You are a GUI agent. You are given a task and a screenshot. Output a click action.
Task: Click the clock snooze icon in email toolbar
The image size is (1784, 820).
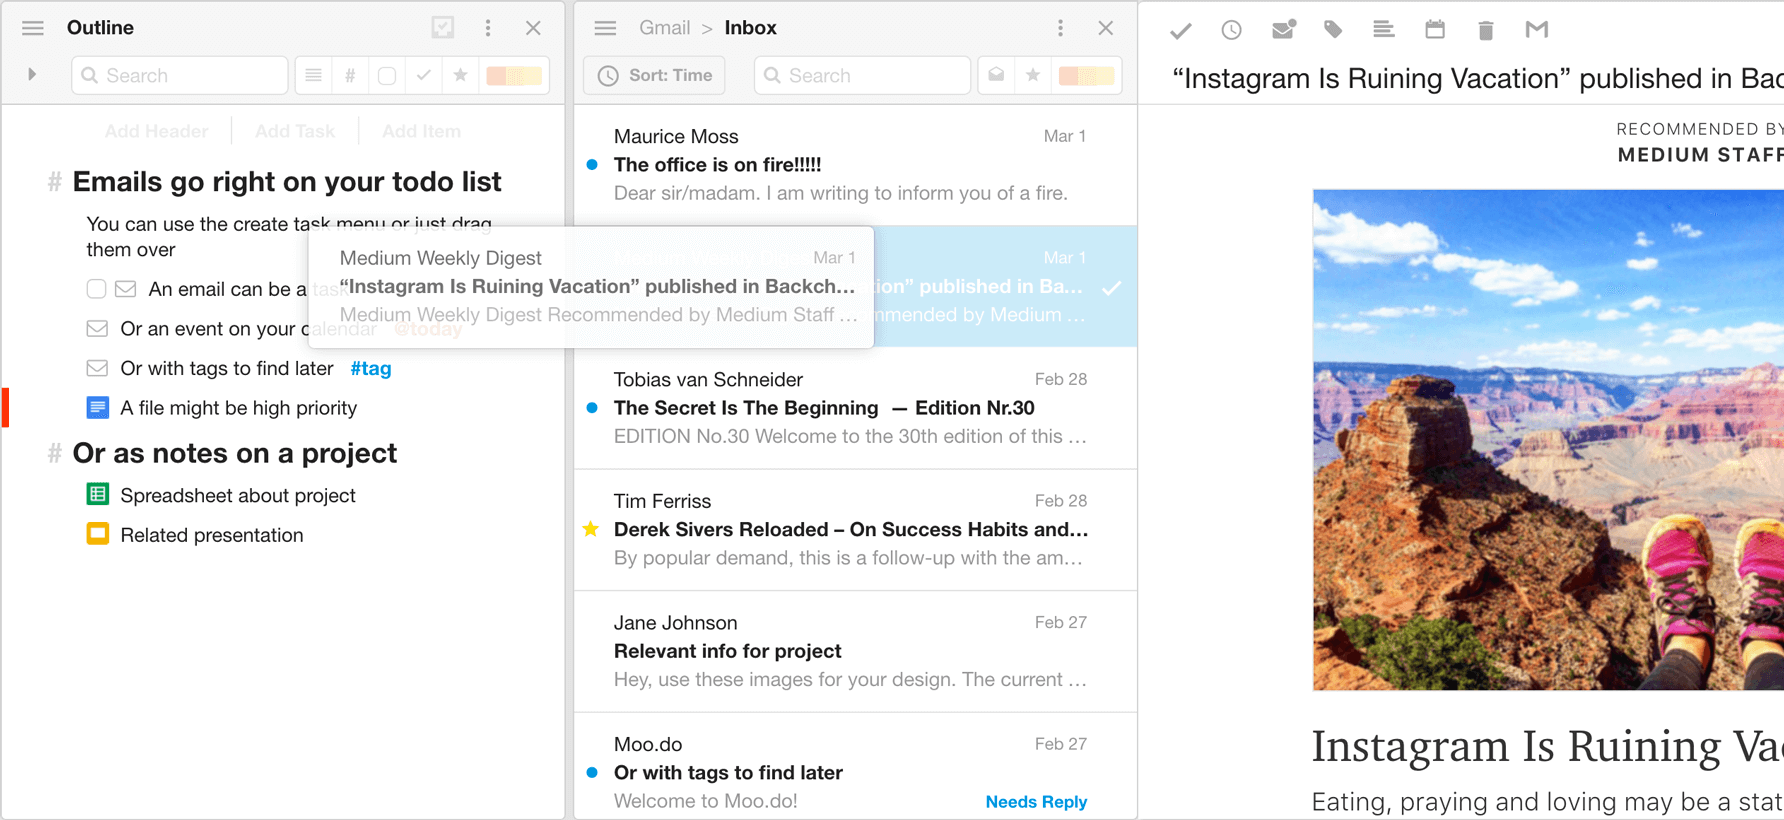pos(1231,30)
